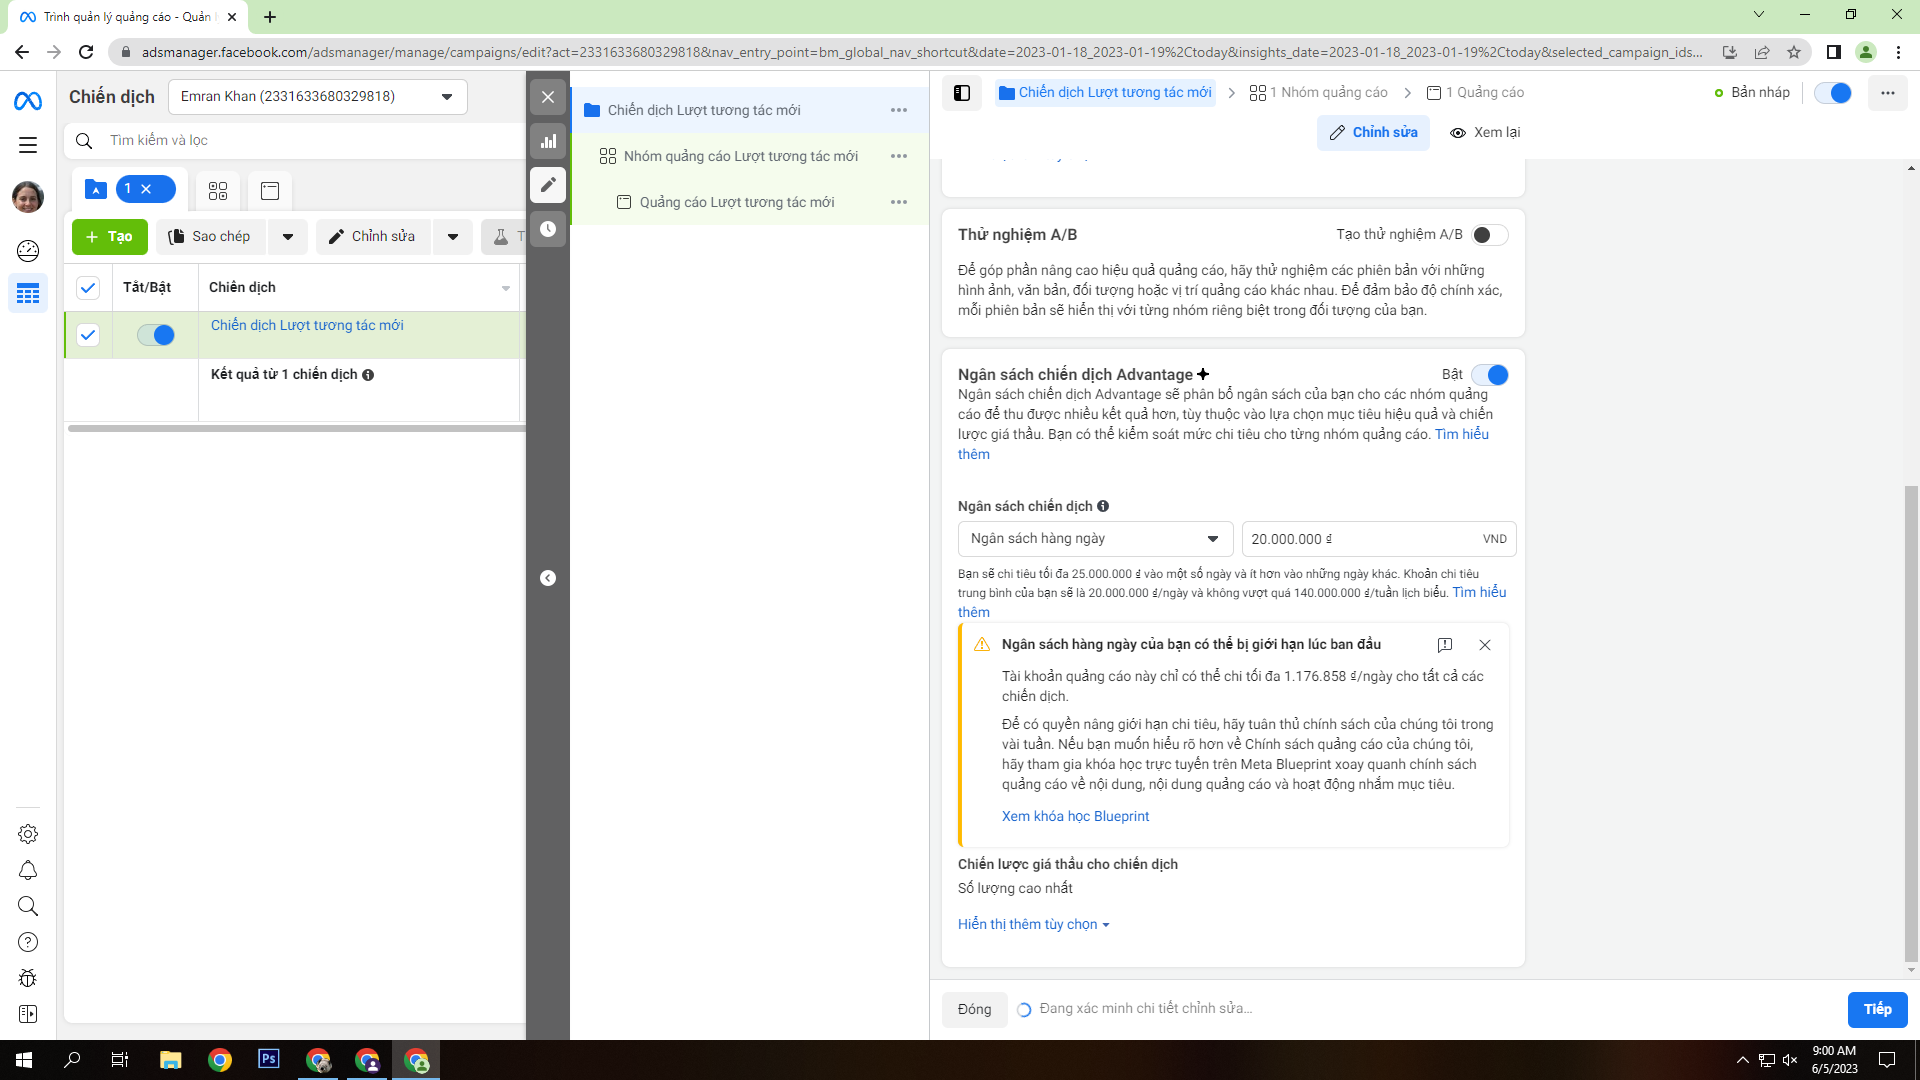Expand the Ngân sách hàng ngày dropdown

(1094, 539)
